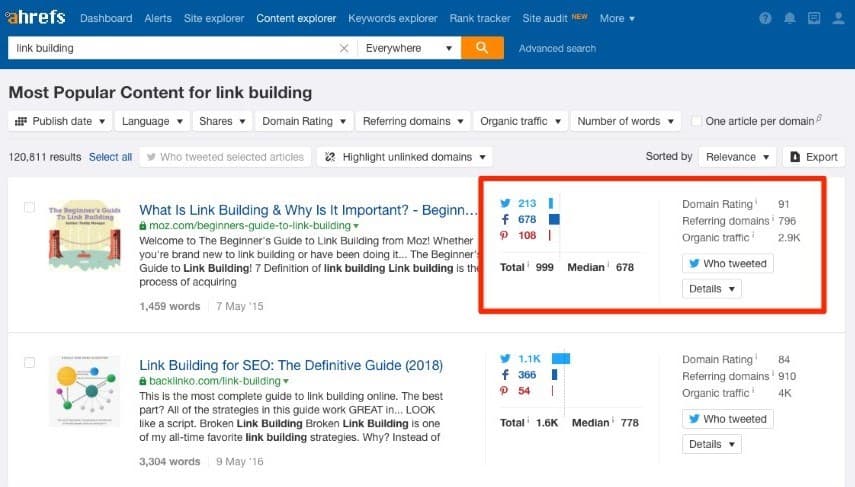The width and height of the screenshot is (855, 487).
Task: Click the info icon beside Median 778
Action: (612, 420)
